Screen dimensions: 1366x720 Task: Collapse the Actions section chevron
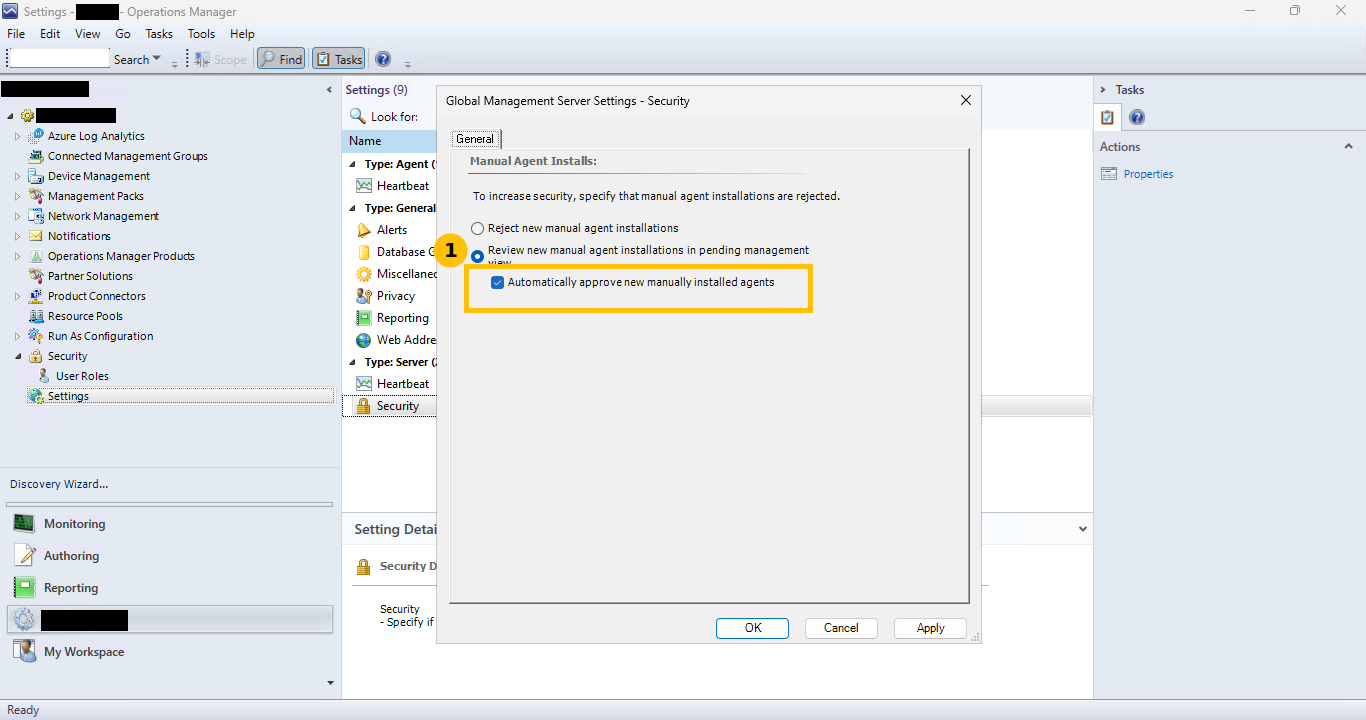coord(1348,147)
